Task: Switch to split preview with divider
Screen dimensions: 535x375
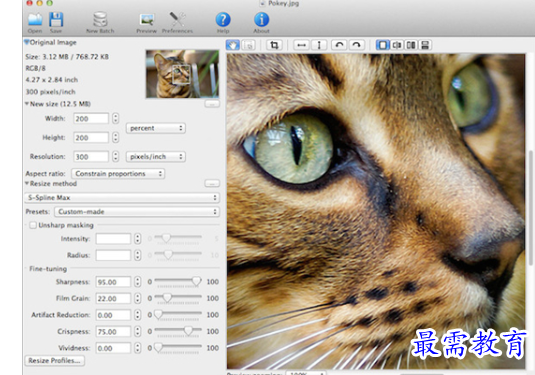Action: (x=397, y=45)
